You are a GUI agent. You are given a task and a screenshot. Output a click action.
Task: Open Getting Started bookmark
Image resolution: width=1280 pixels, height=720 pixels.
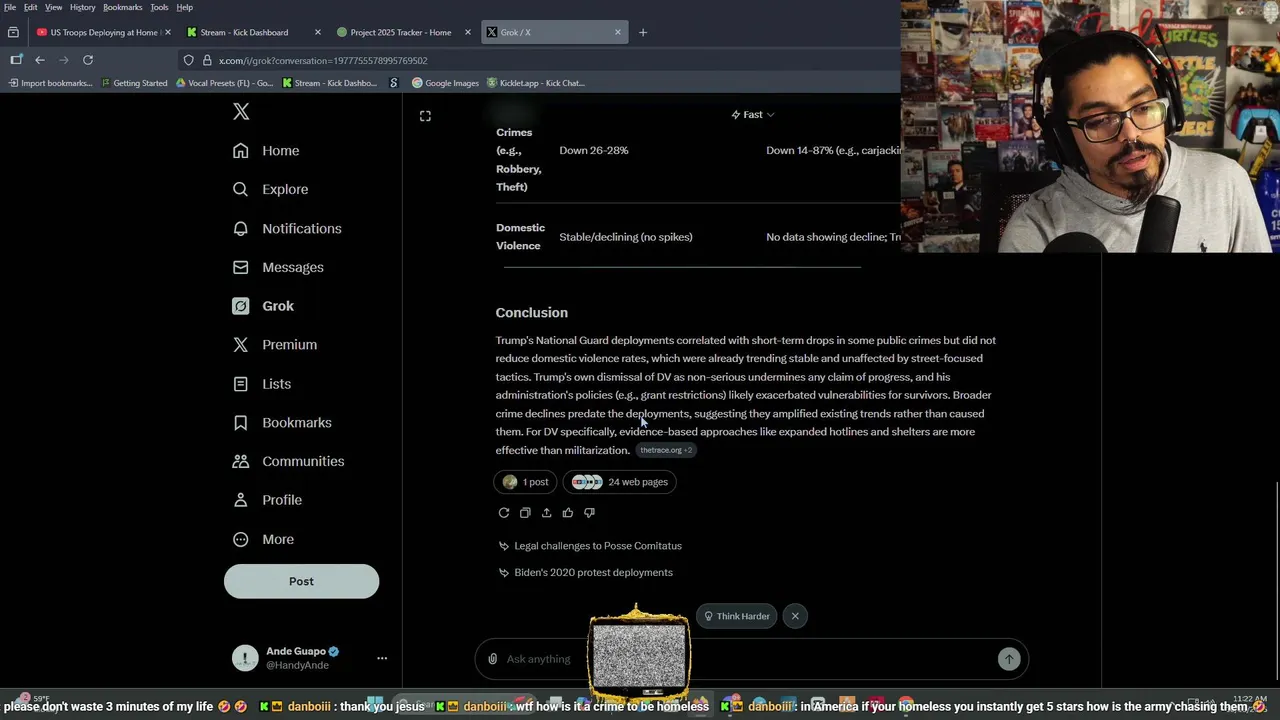point(134,83)
